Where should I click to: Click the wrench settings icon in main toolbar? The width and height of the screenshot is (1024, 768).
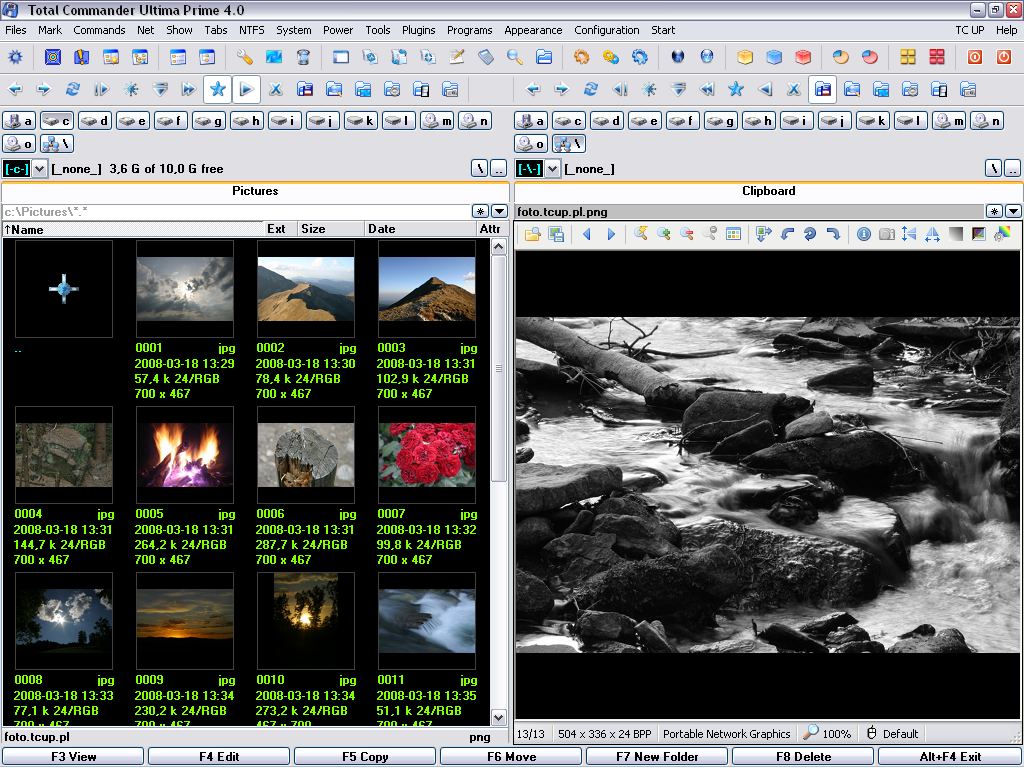pos(244,57)
